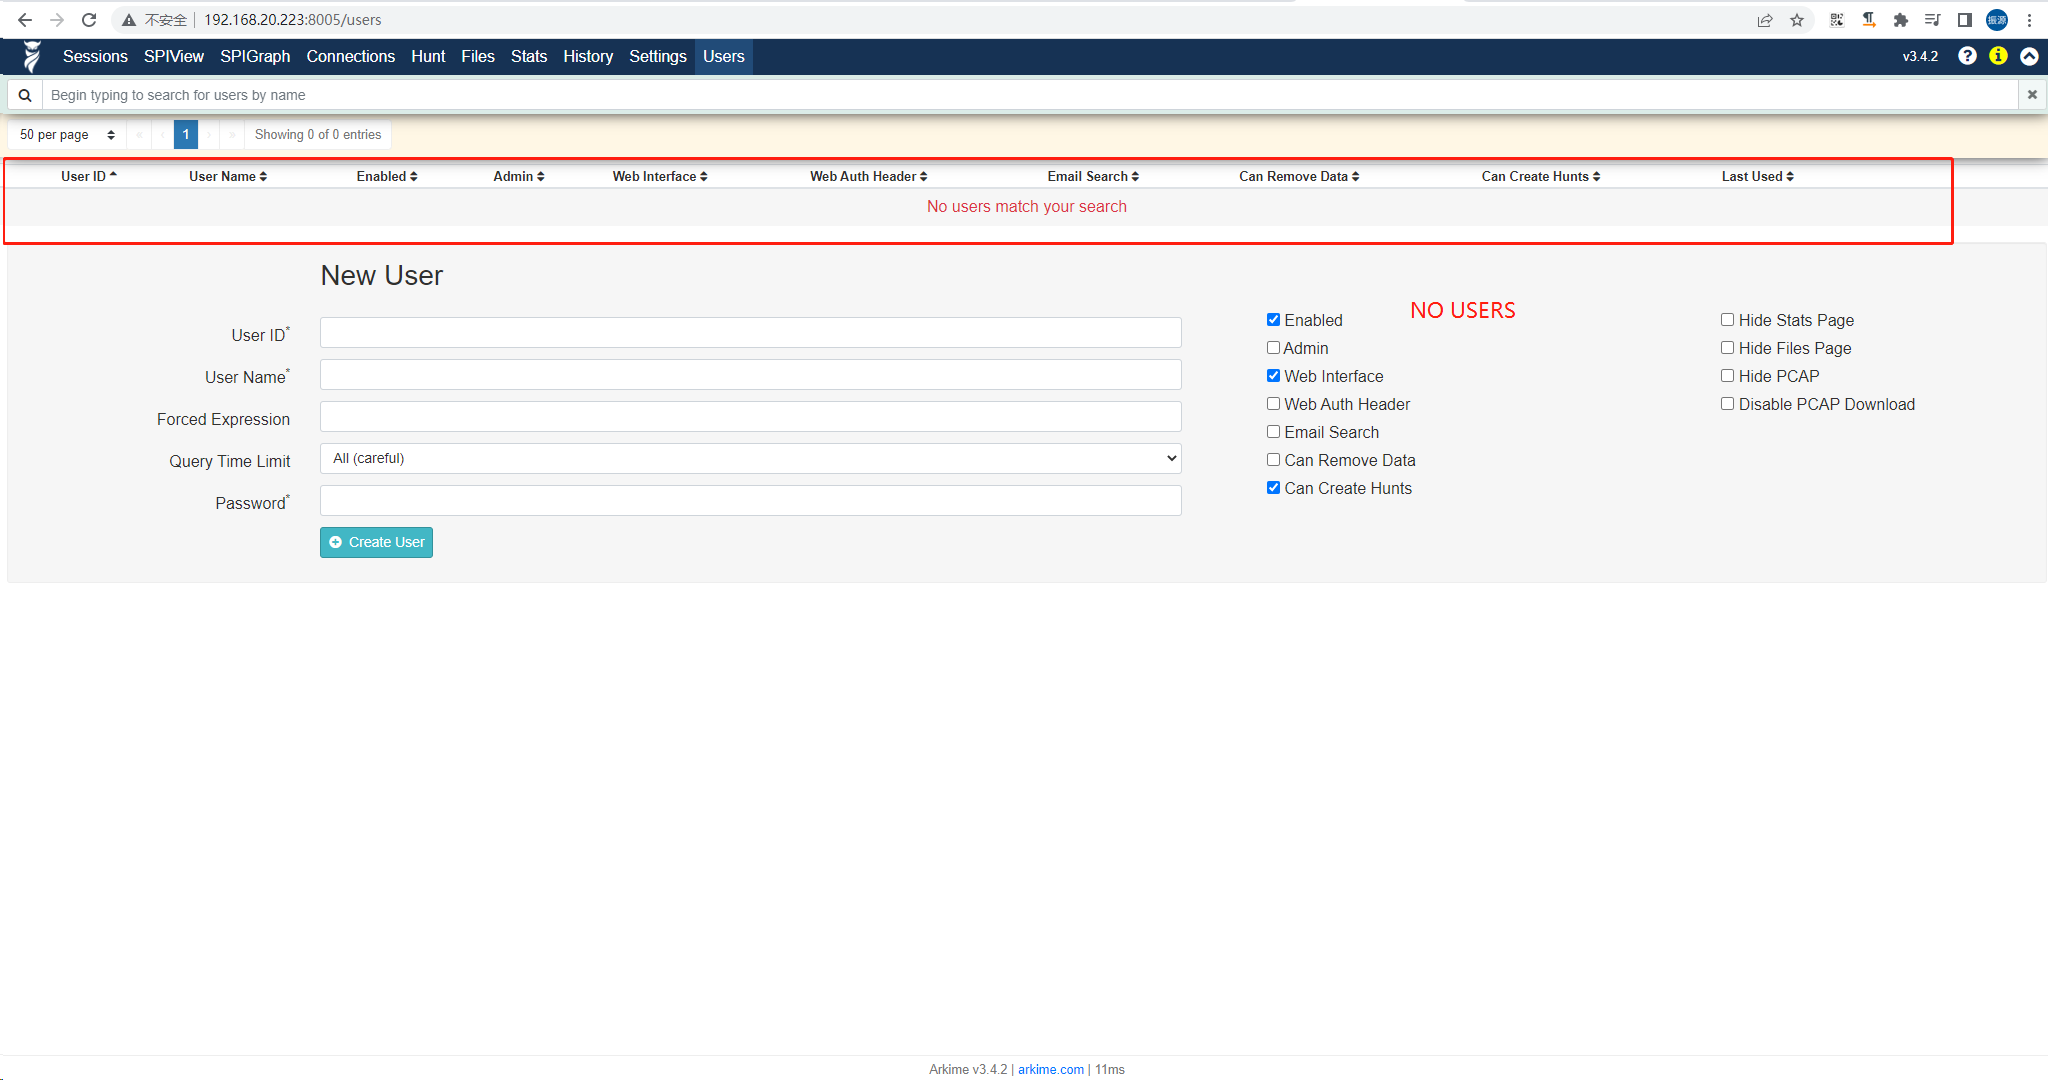Open the help icon in the navbar

(1968, 56)
